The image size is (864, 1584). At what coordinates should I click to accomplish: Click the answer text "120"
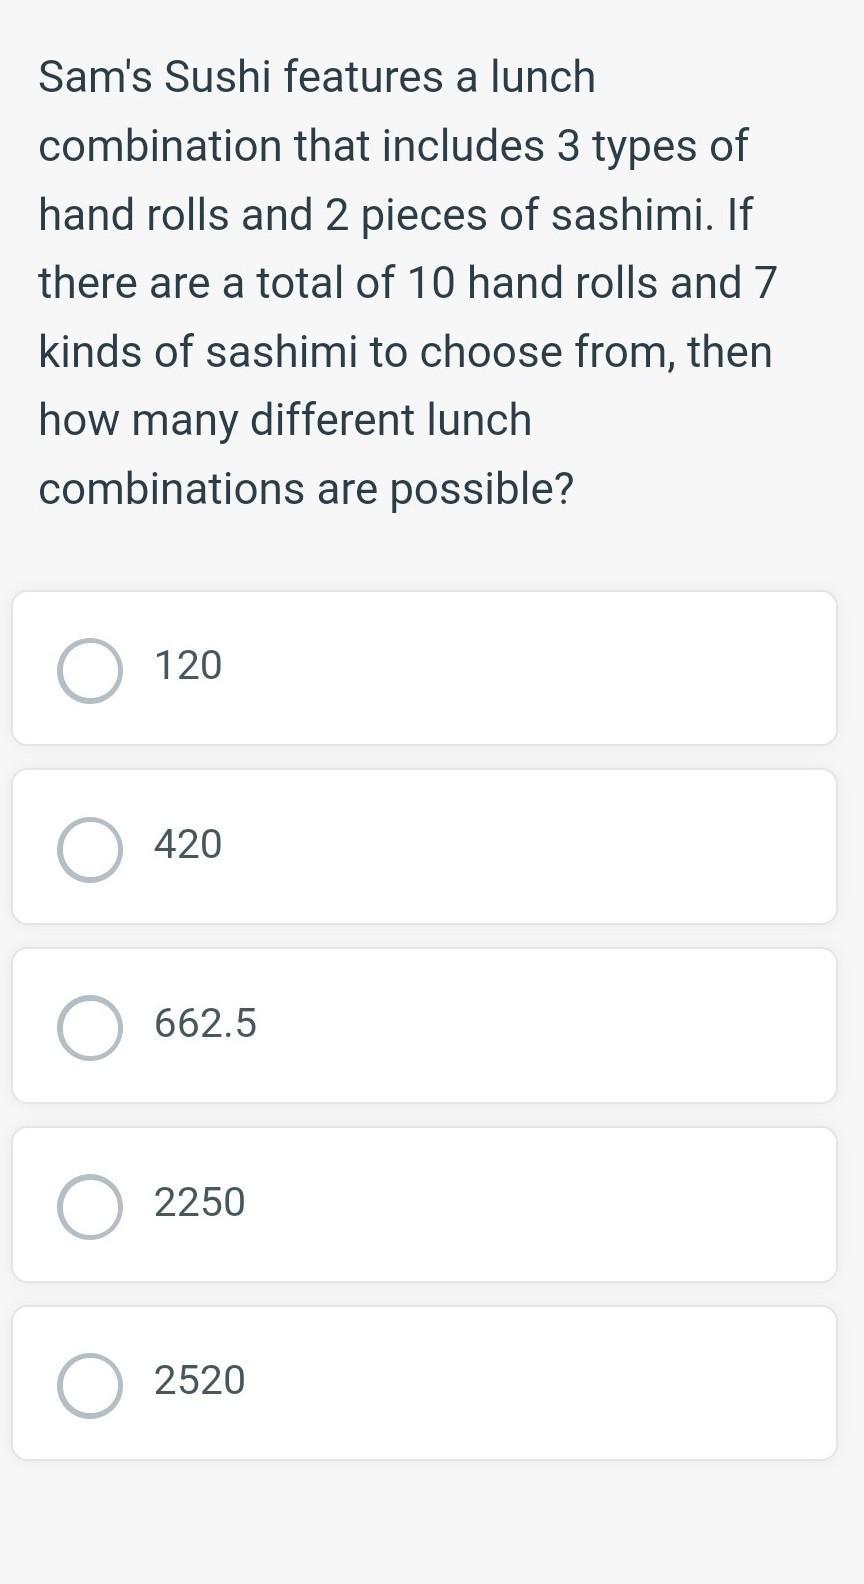pos(188,666)
